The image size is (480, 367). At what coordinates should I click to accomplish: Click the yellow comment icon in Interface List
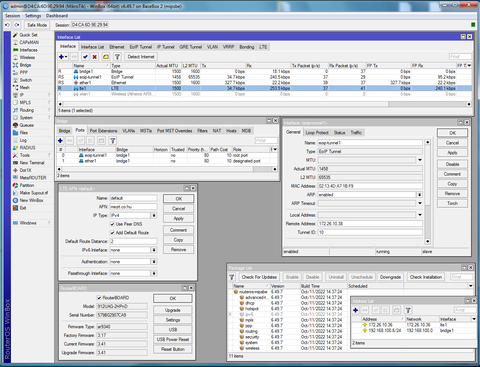106,57
